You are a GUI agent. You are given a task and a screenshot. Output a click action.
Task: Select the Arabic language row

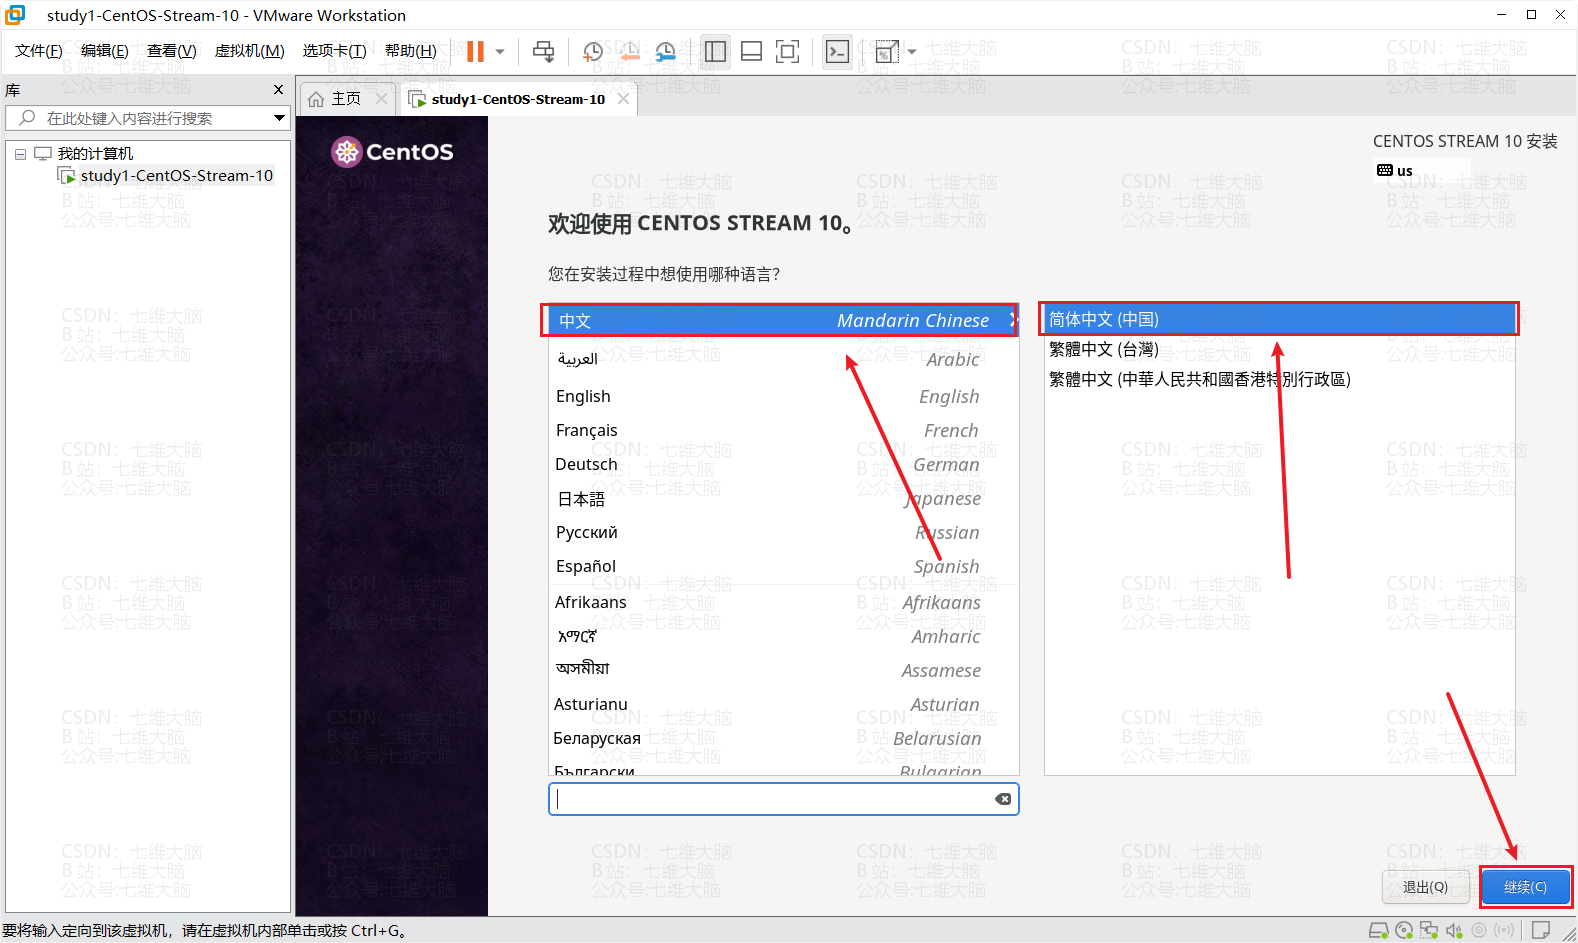pyautogui.click(x=783, y=359)
